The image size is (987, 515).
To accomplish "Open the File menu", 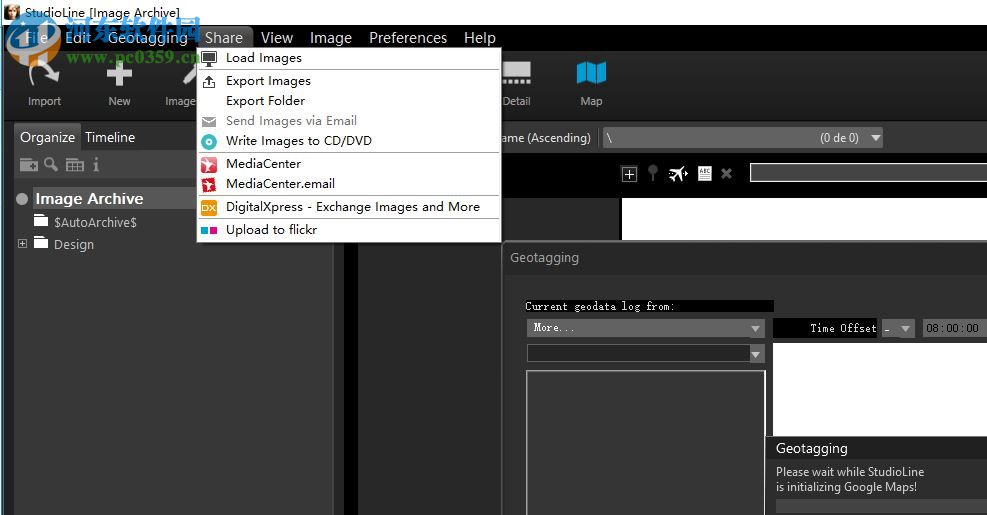I will tap(35, 38).
